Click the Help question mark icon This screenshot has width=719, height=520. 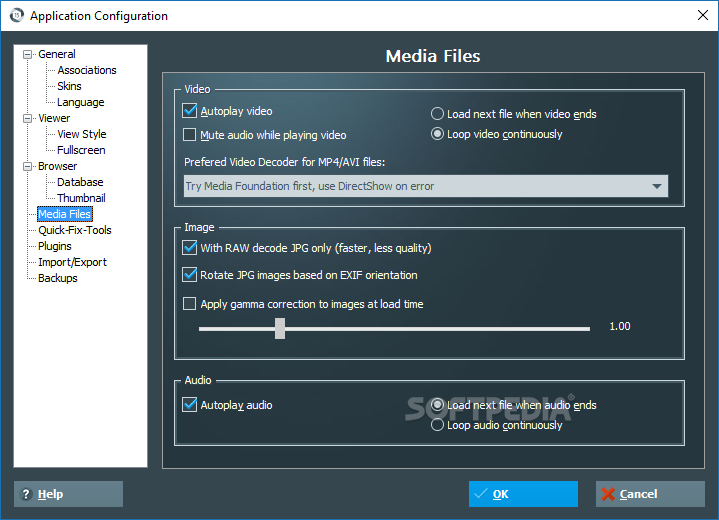click(x=26, y=494)
